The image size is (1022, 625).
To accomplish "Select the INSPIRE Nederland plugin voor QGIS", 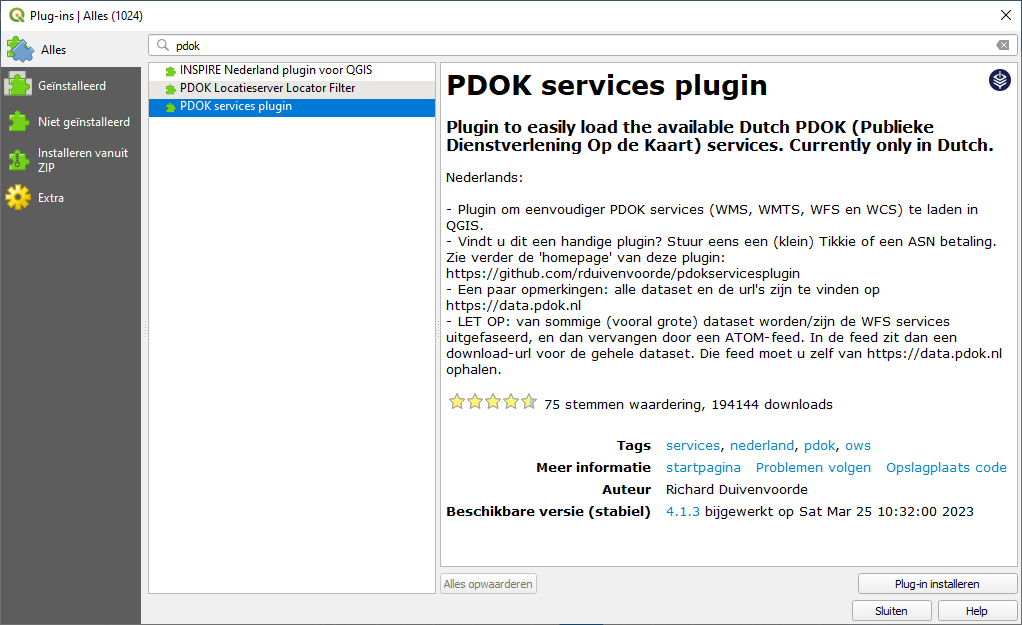I will coord(272,70).
